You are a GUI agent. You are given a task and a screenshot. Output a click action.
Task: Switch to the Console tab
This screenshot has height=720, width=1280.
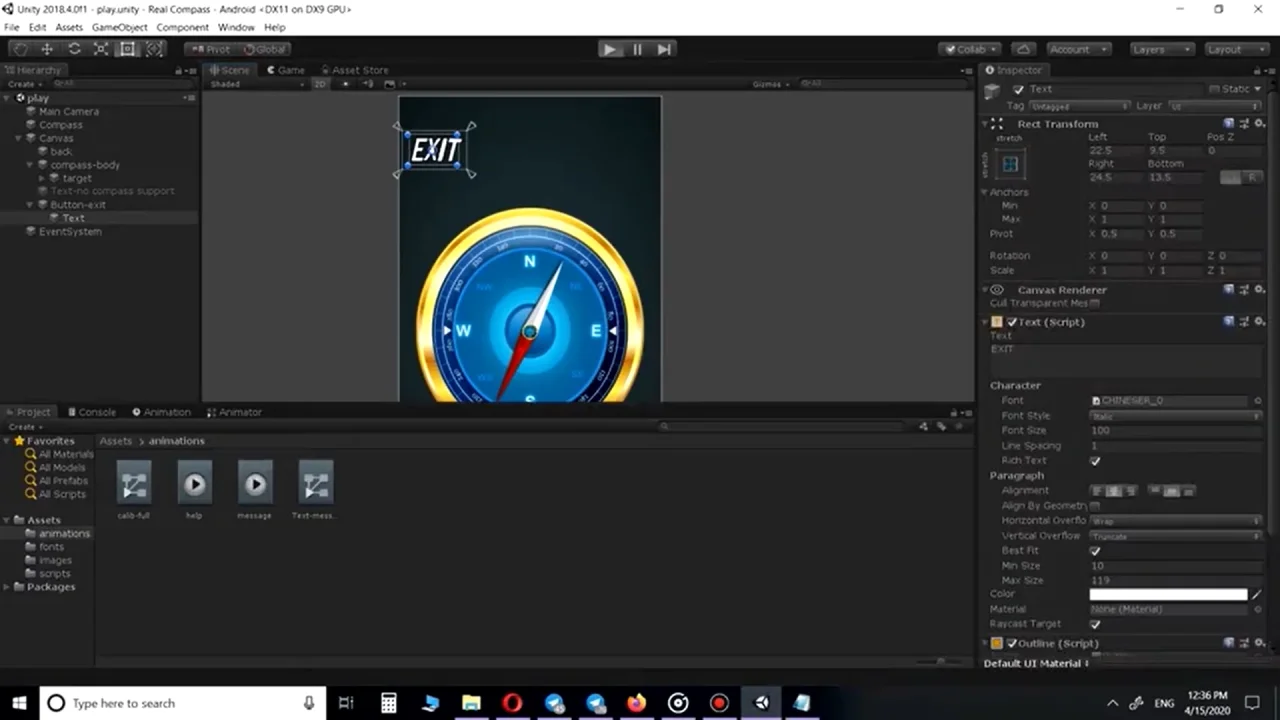tap(91, 412)
